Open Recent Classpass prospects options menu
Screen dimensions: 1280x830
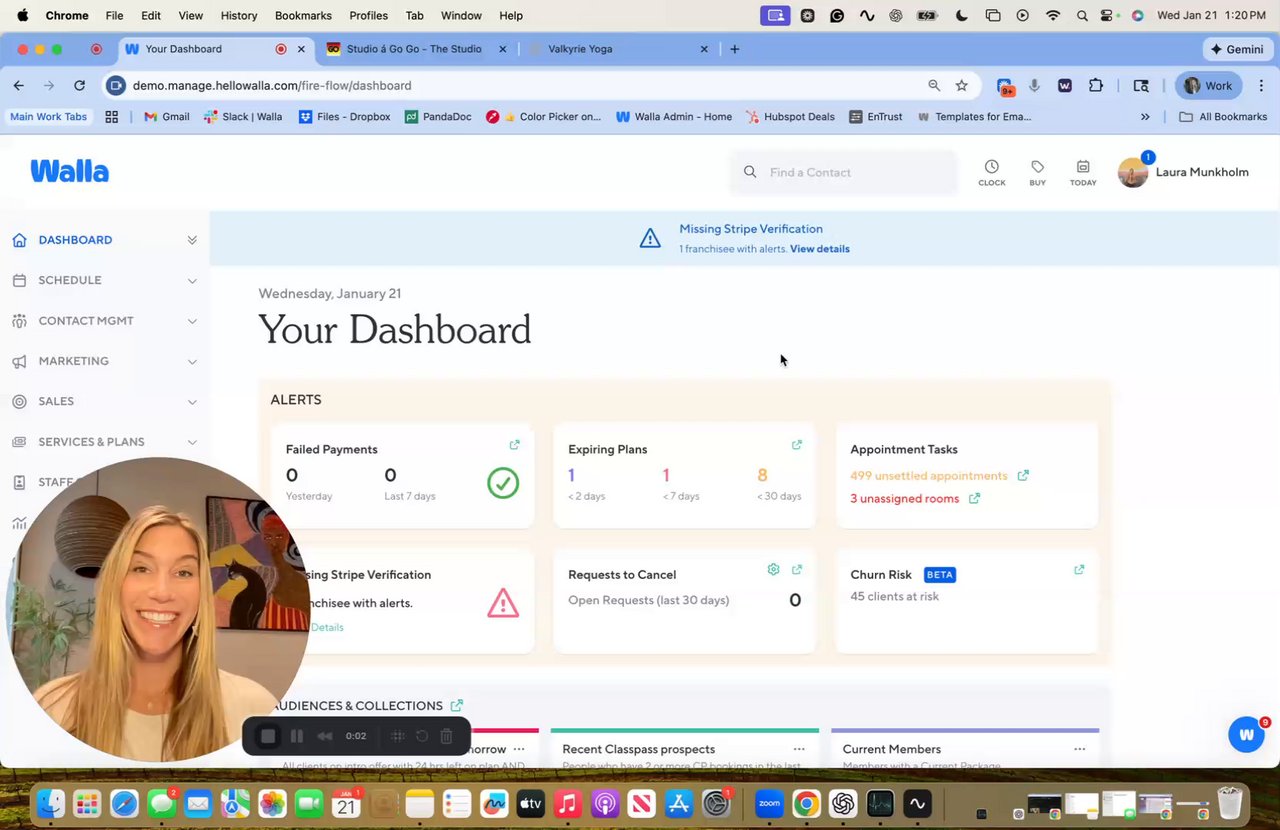click(799, 749)
